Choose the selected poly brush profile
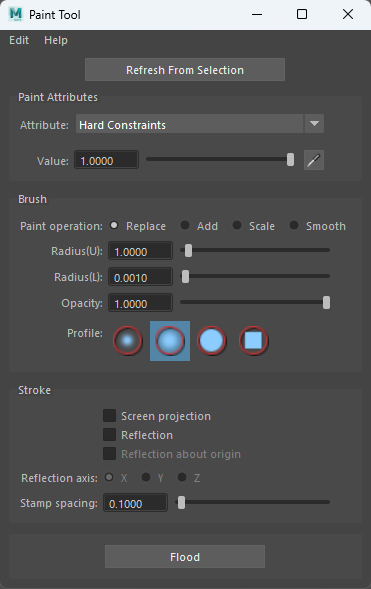This screenshot has width=371, height=589. [x=170, y=341]
